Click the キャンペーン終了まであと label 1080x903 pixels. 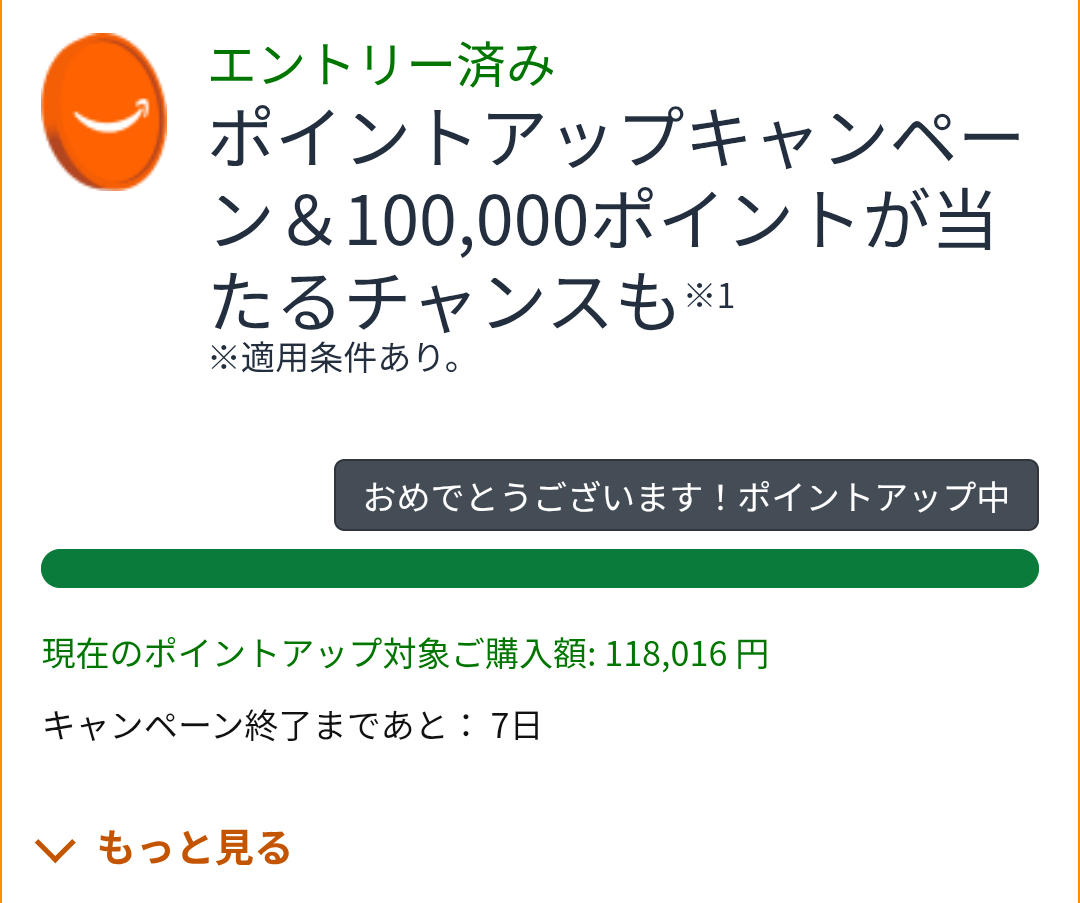tap(259, 725)
